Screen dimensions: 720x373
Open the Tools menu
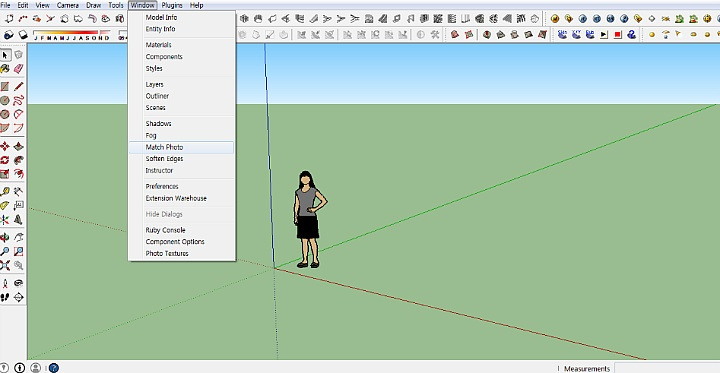(116, 6)
